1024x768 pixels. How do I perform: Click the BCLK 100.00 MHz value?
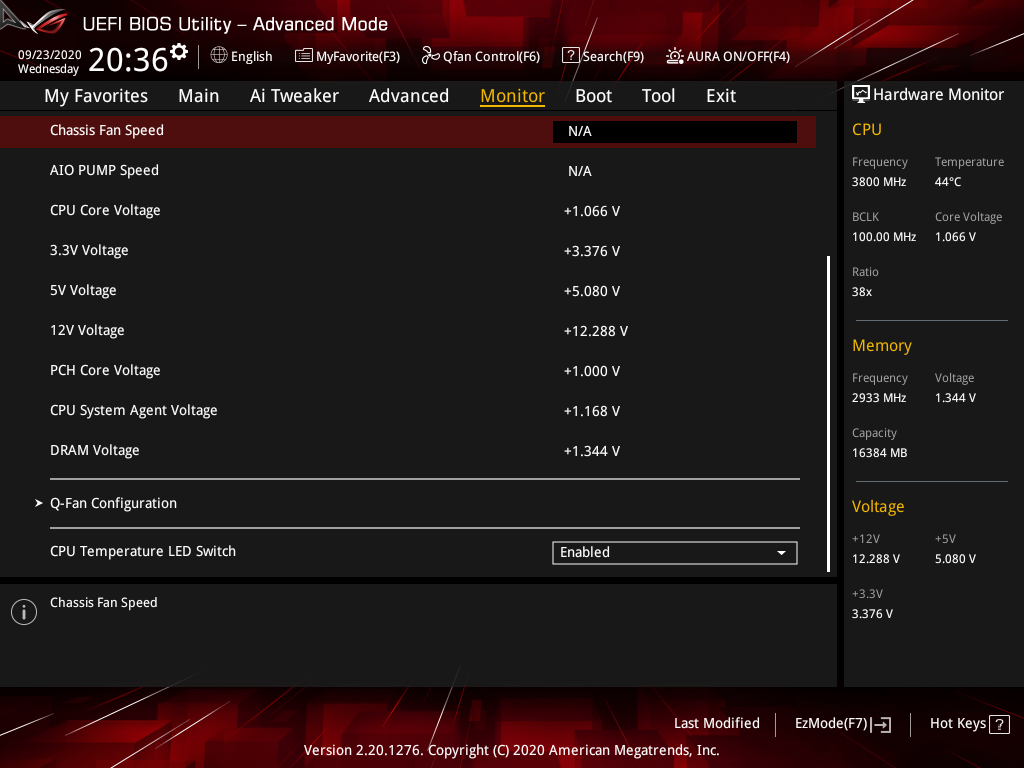tap(884, 237)
